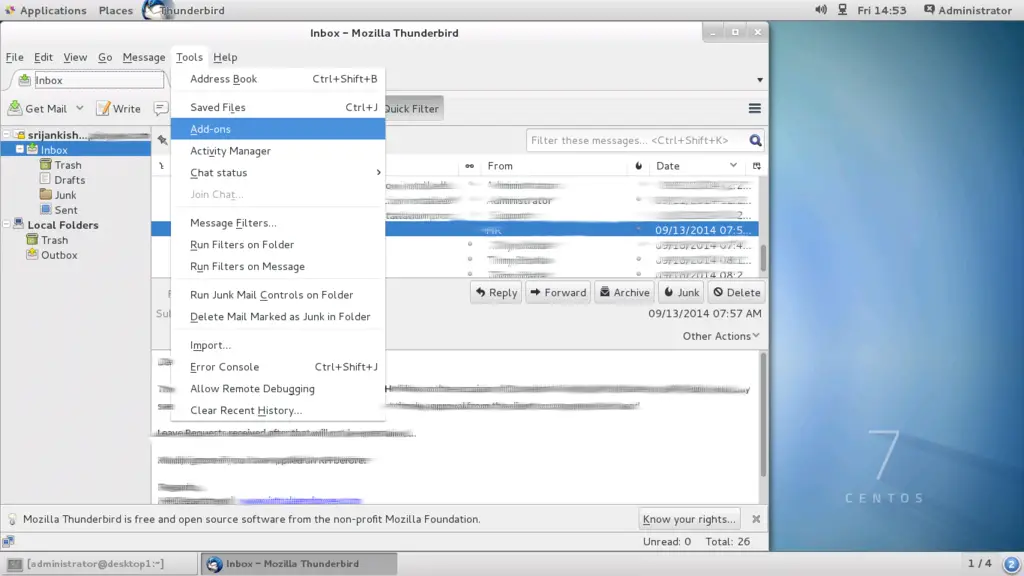Click the Inbox tab
The width and height of the screenshot is (1024, 576).
coord(90,80)
